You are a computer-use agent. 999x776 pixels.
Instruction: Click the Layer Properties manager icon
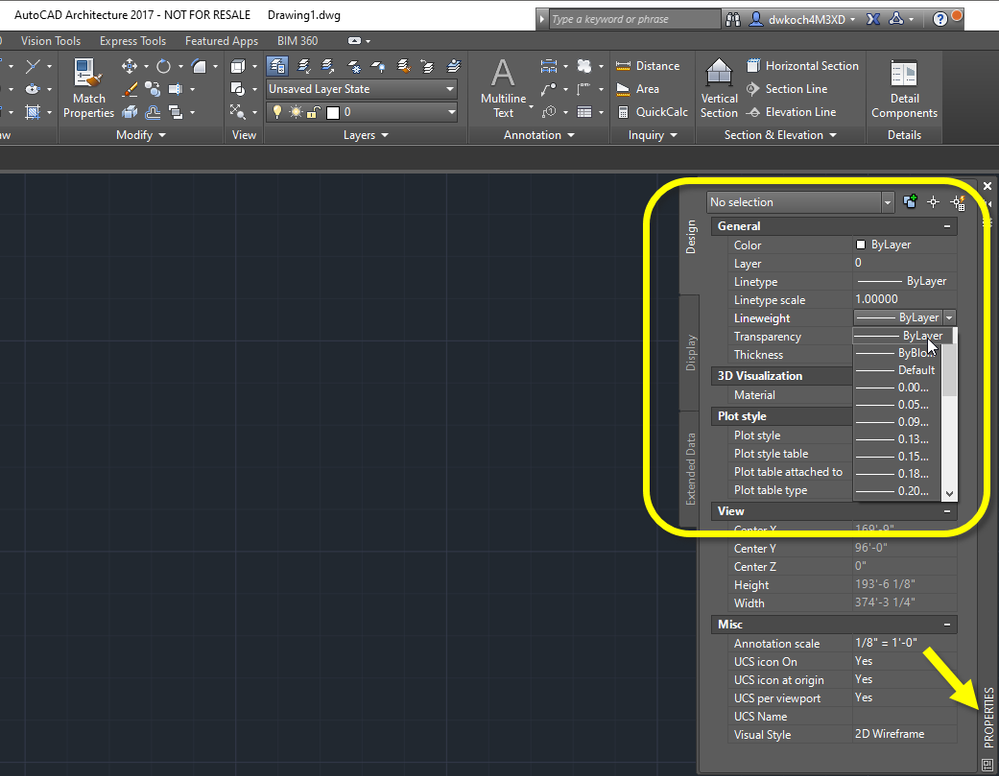point(277,66)
